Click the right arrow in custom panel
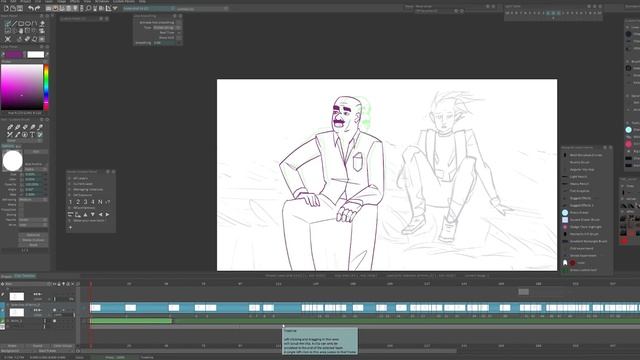Image resolution: width=640 pixels, height=360 pixels. 107,214
